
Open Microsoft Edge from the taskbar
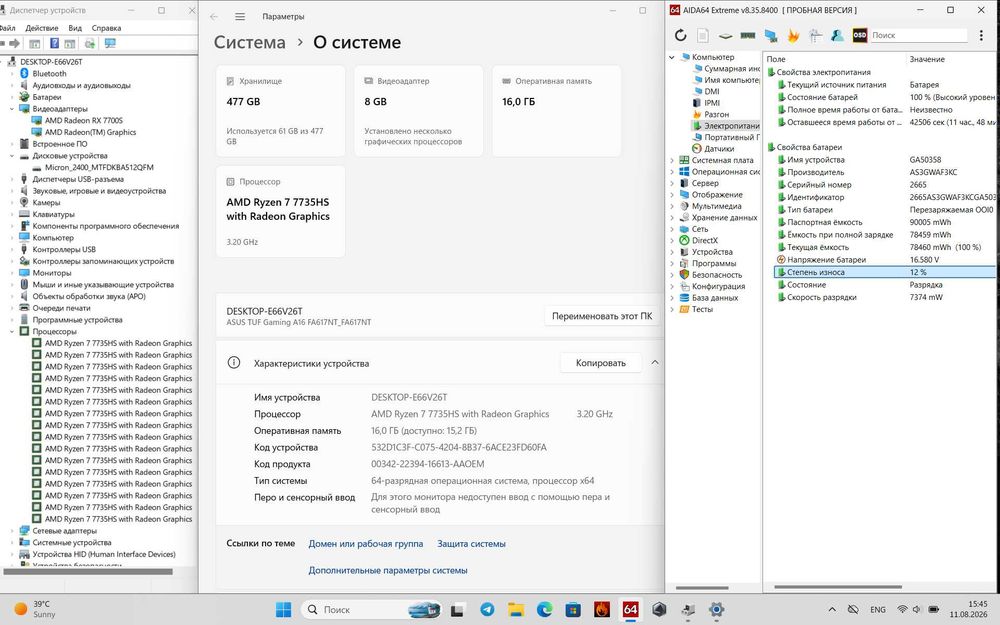tap(544, 610)
